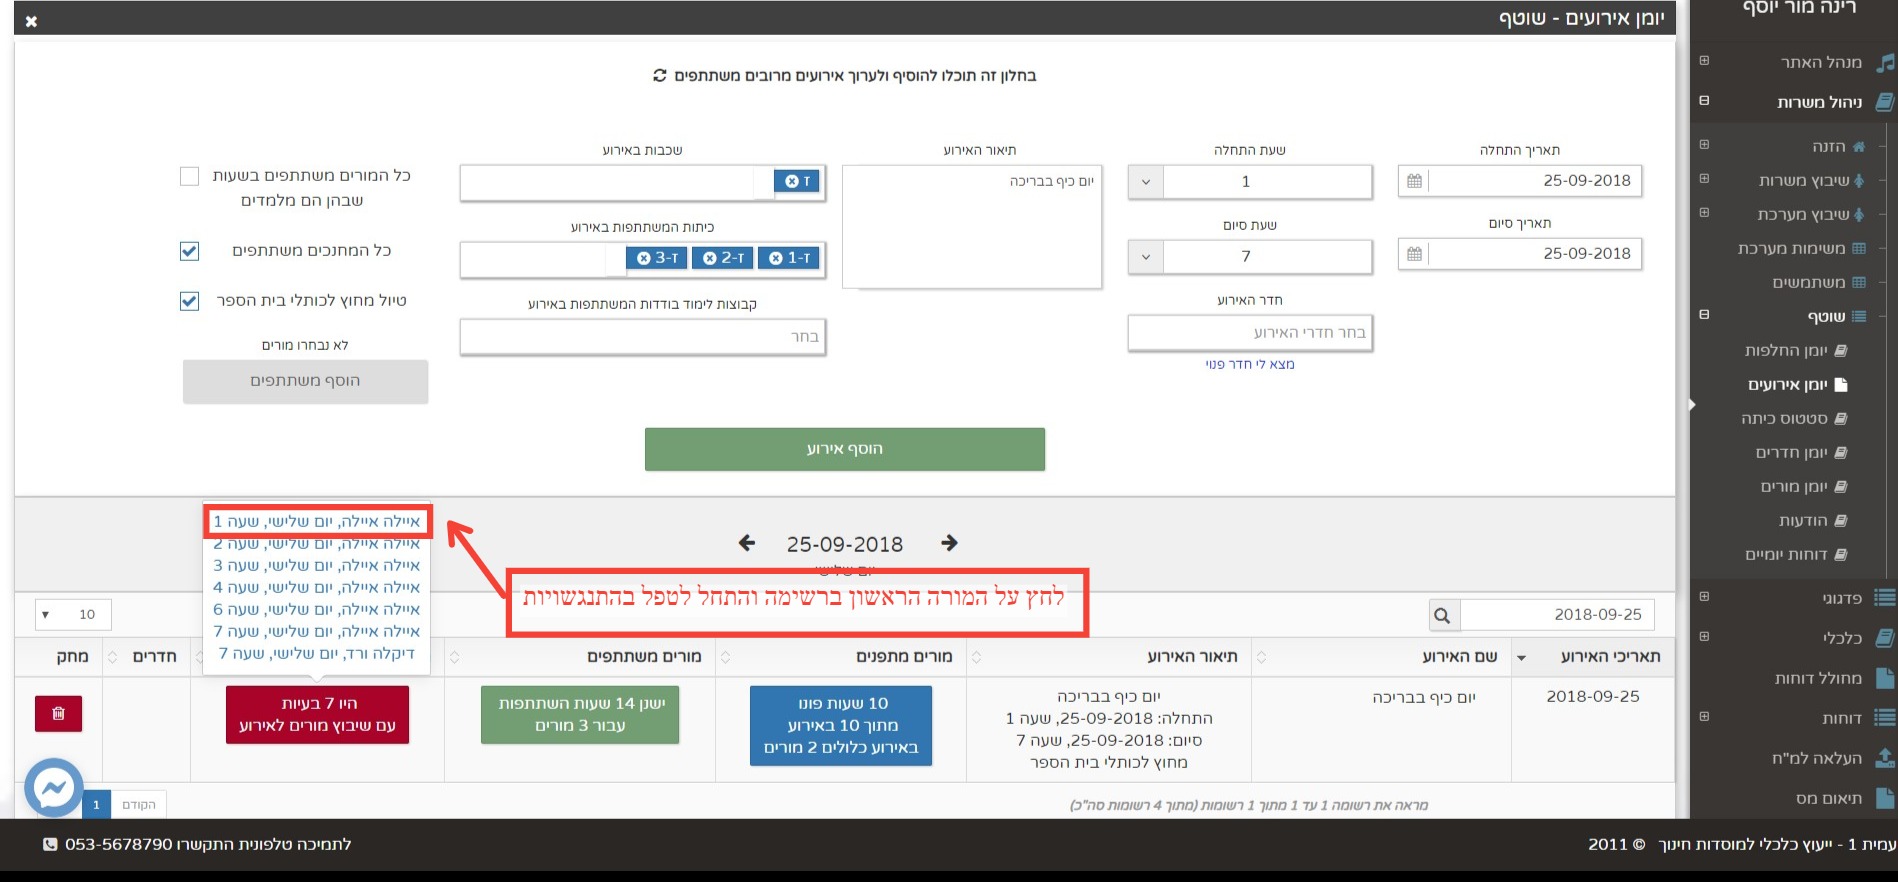Sort the table by תאריכי האירוע
The height and width of the screenshot is (882, 1898).
point(1593,657)
